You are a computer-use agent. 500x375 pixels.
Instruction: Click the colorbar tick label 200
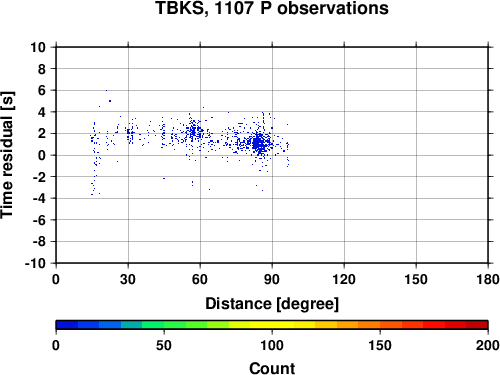pos(488,345)
